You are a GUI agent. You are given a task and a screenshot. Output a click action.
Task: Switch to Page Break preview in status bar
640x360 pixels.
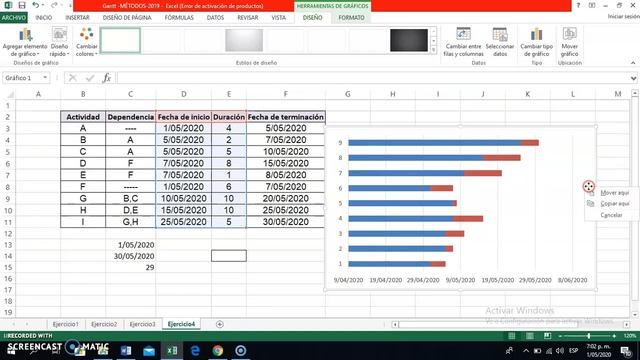tap(547, 336)
